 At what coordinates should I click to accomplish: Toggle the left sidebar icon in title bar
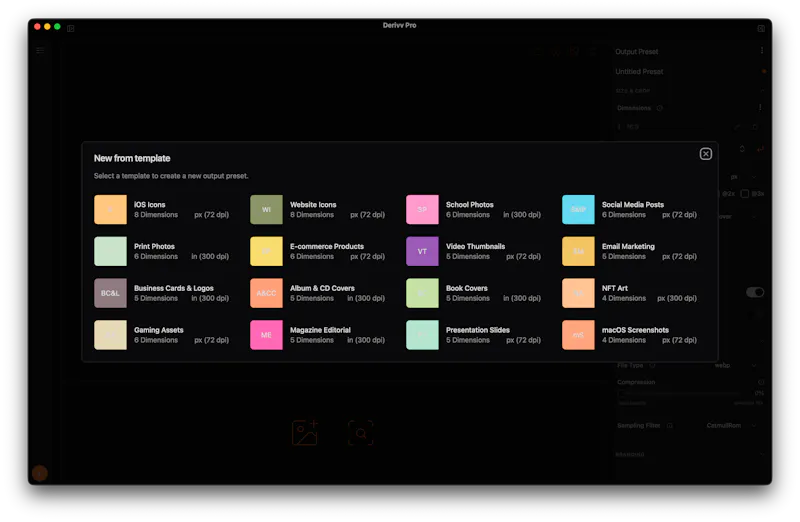click(x=70, y=29)
